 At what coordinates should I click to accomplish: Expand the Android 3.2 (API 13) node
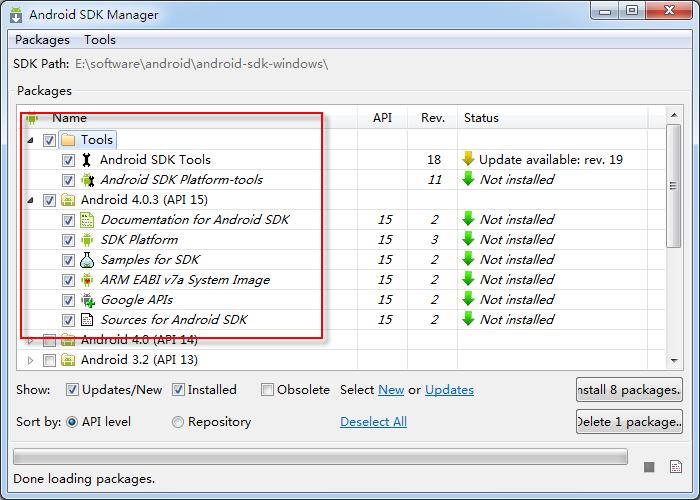30,360
